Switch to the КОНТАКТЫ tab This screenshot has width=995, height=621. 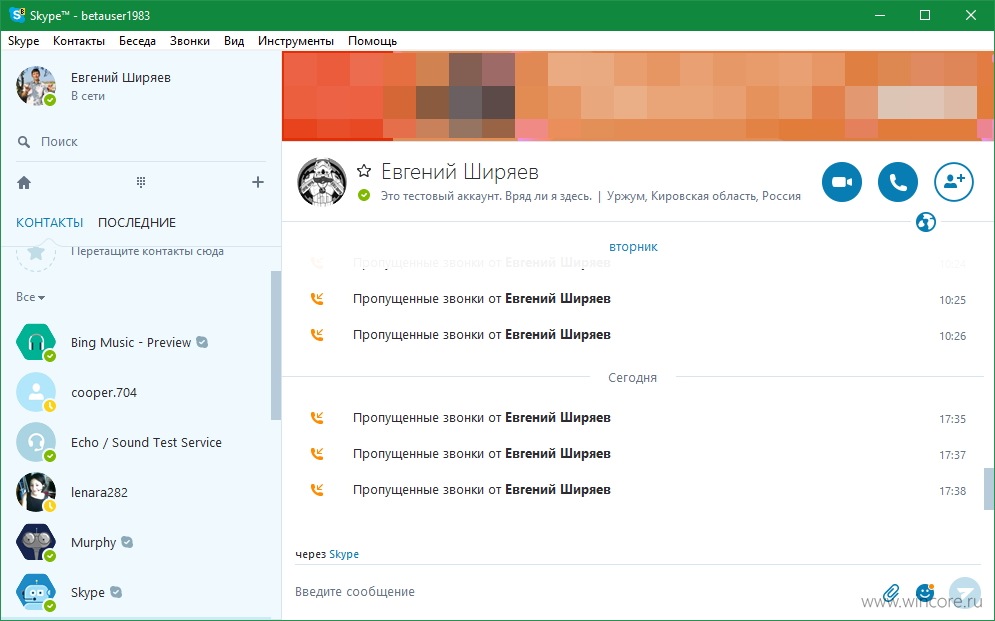click(x=49, y=223)
